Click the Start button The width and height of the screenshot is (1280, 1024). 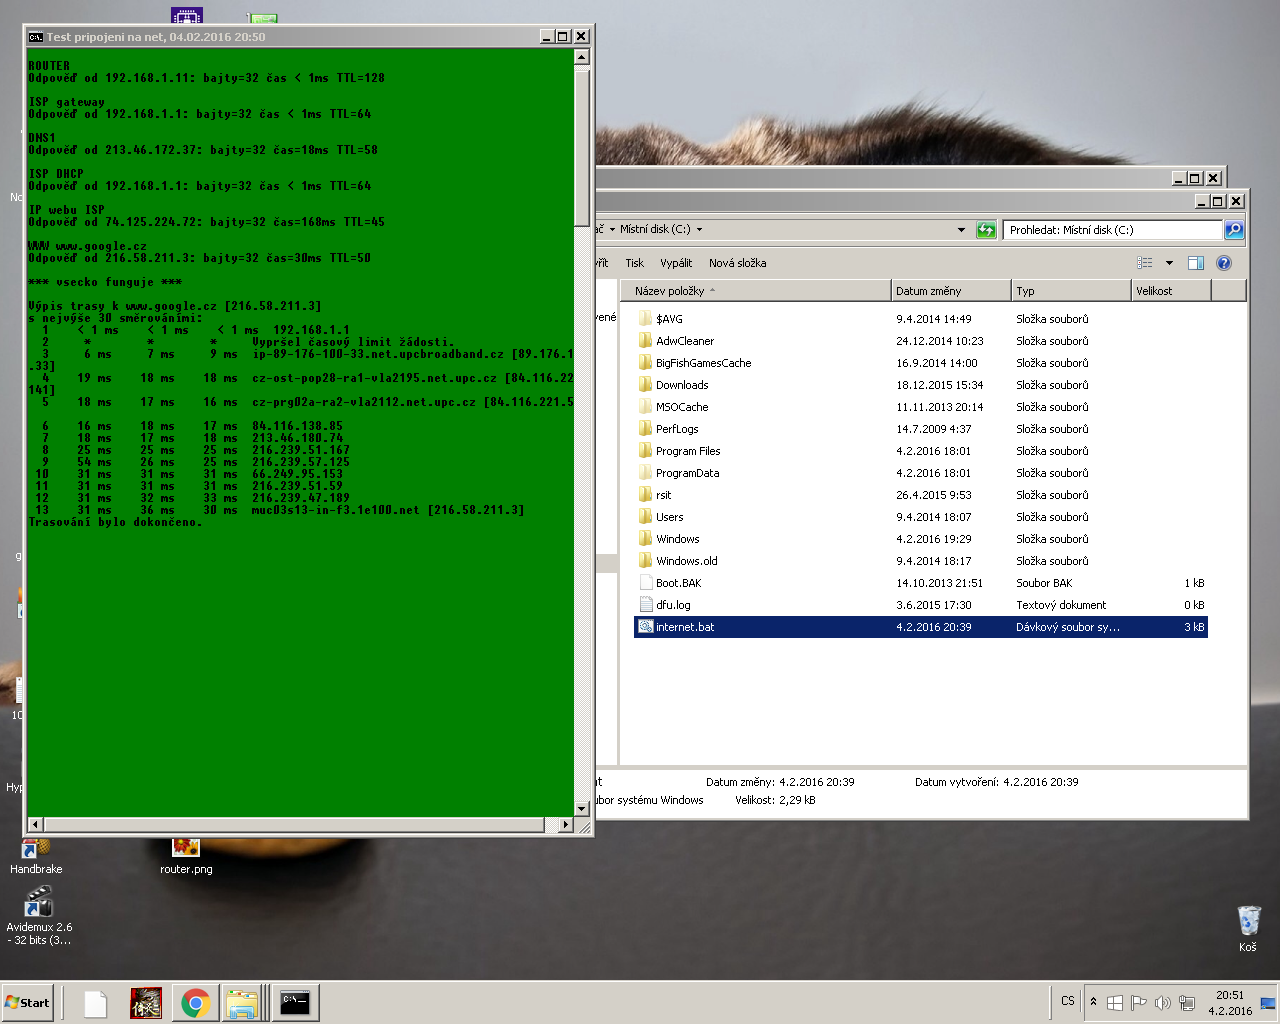pyautogui.click(x=28, y=1002)
